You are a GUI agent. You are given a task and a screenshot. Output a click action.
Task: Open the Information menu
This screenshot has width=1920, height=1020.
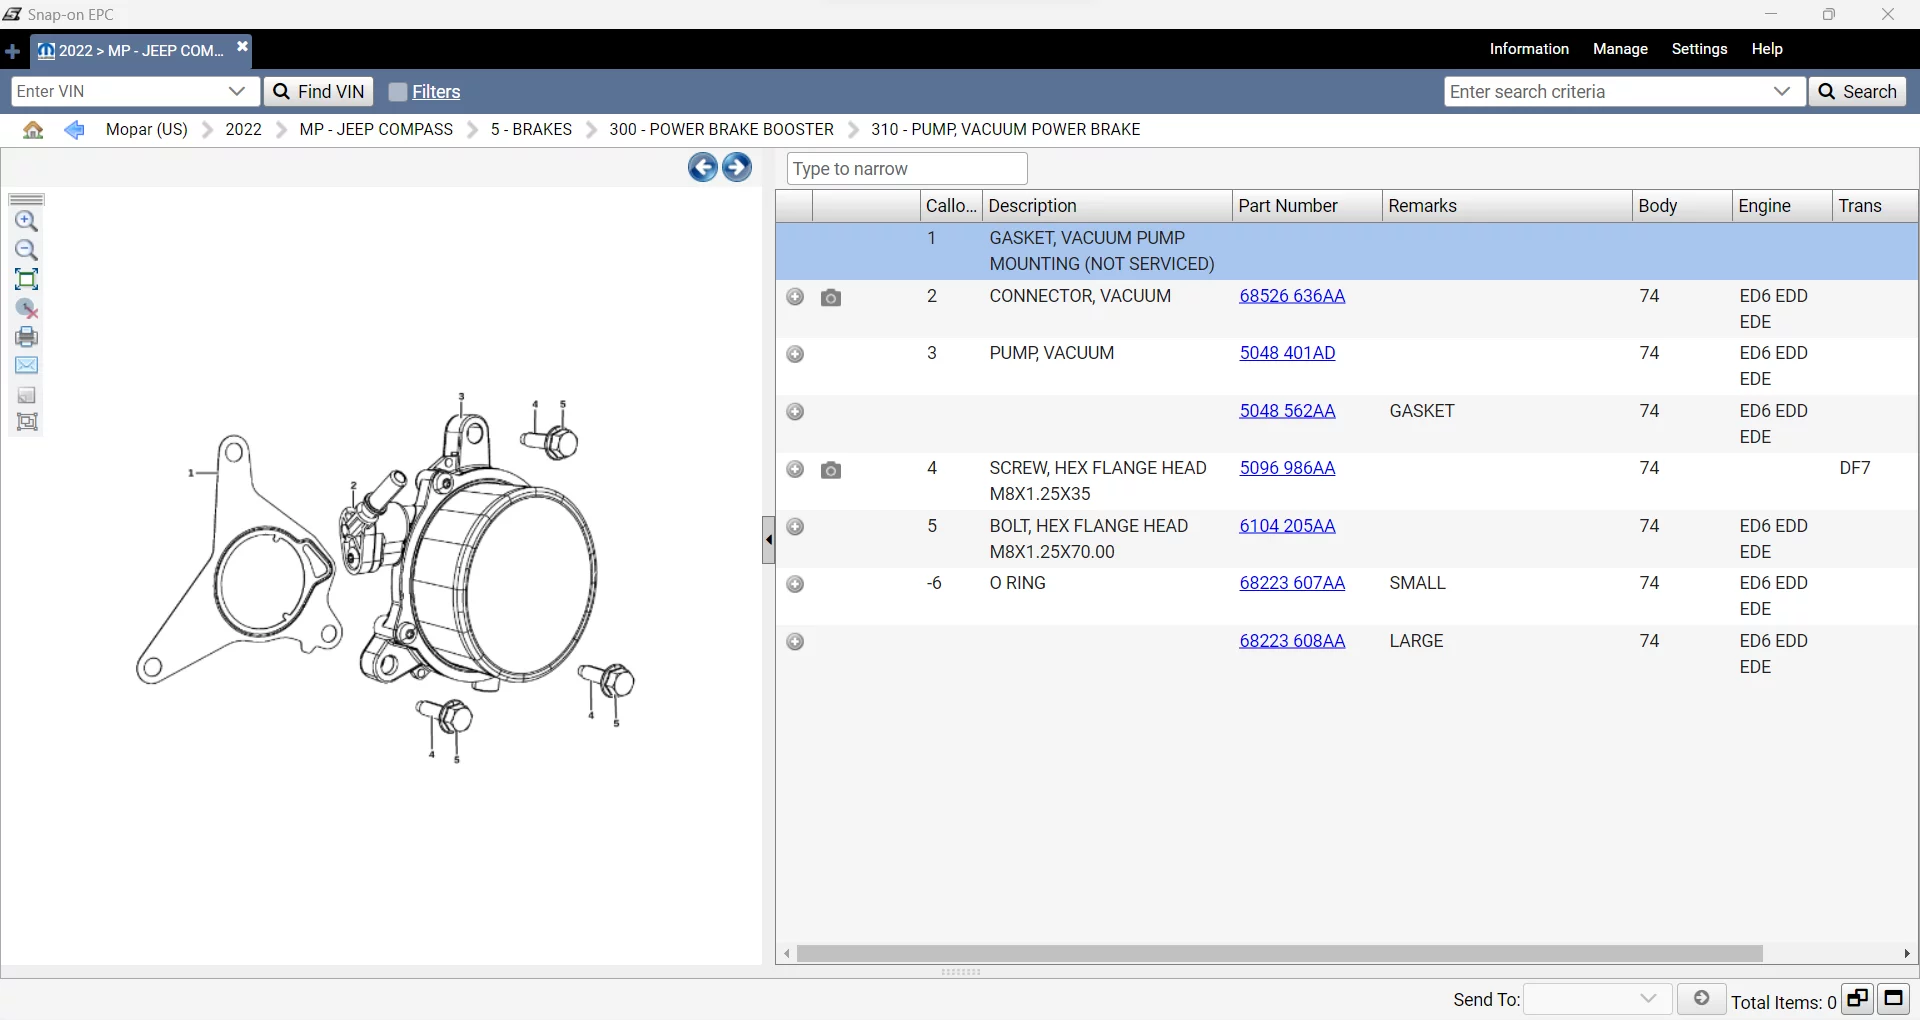click(1529, 49)
